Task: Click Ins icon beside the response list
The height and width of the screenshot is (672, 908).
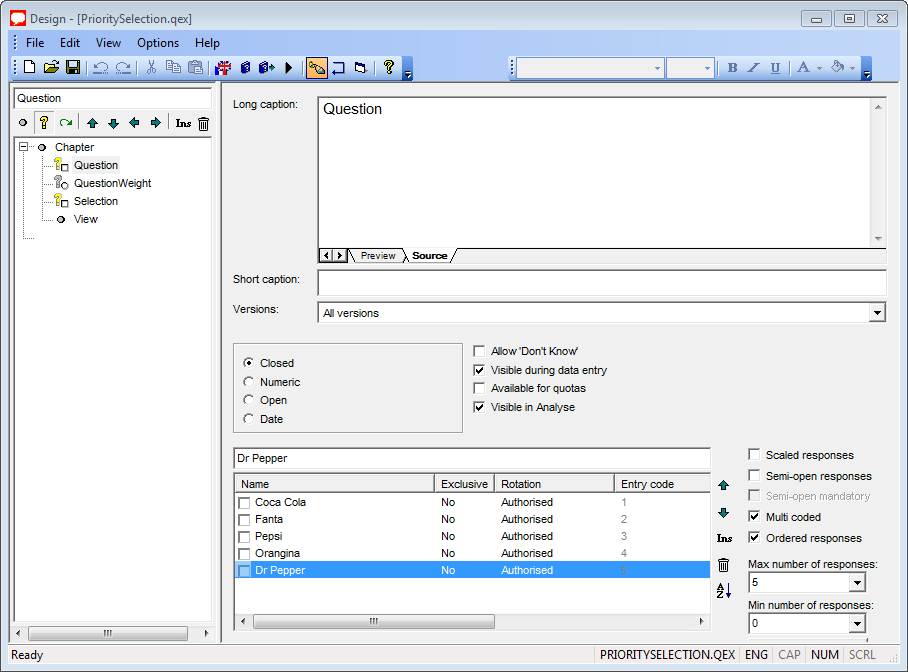Action: (724, 539)
